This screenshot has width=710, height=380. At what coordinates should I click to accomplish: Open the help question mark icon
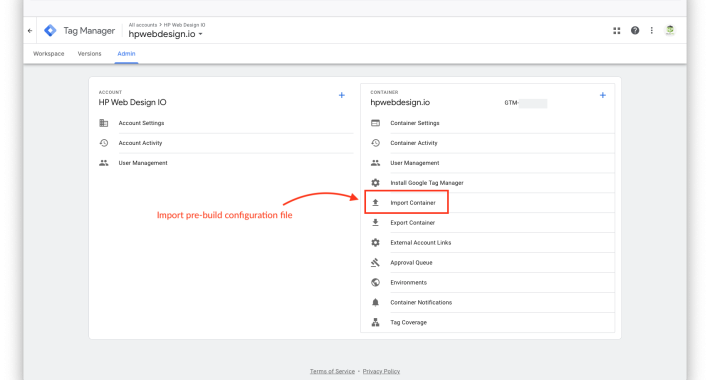point(635,30)
